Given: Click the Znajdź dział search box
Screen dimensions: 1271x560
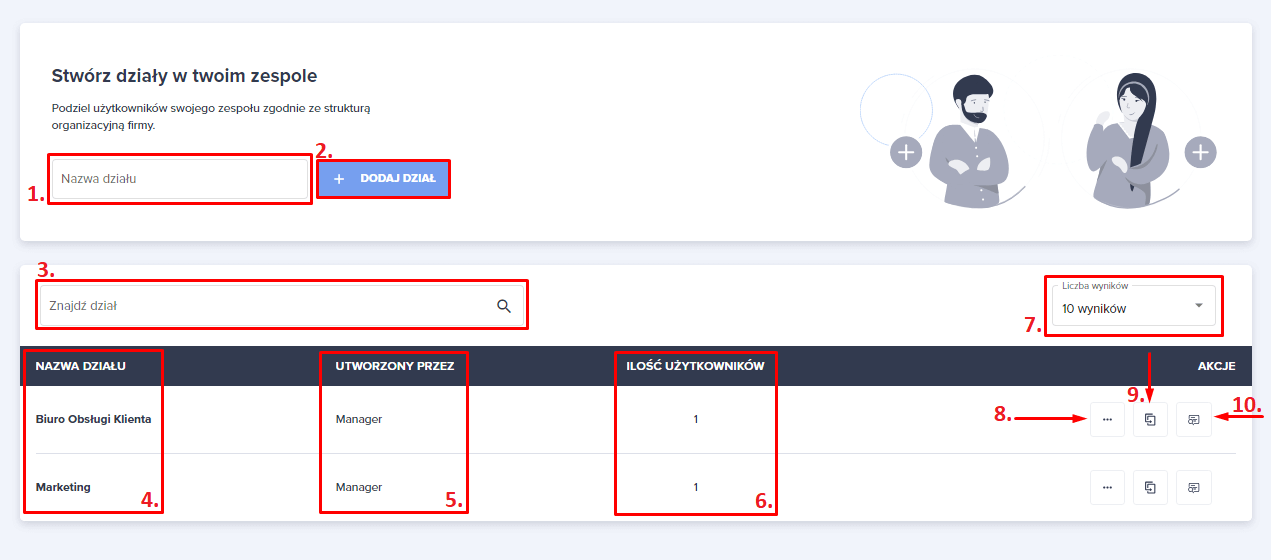Looking at the screenshot, I should pos(265,306).
